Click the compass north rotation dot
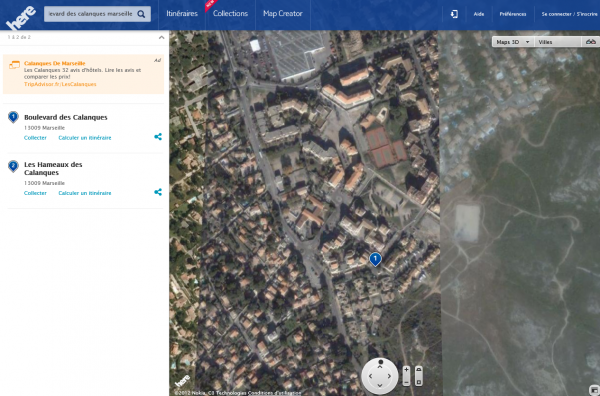 coord(380,361)
